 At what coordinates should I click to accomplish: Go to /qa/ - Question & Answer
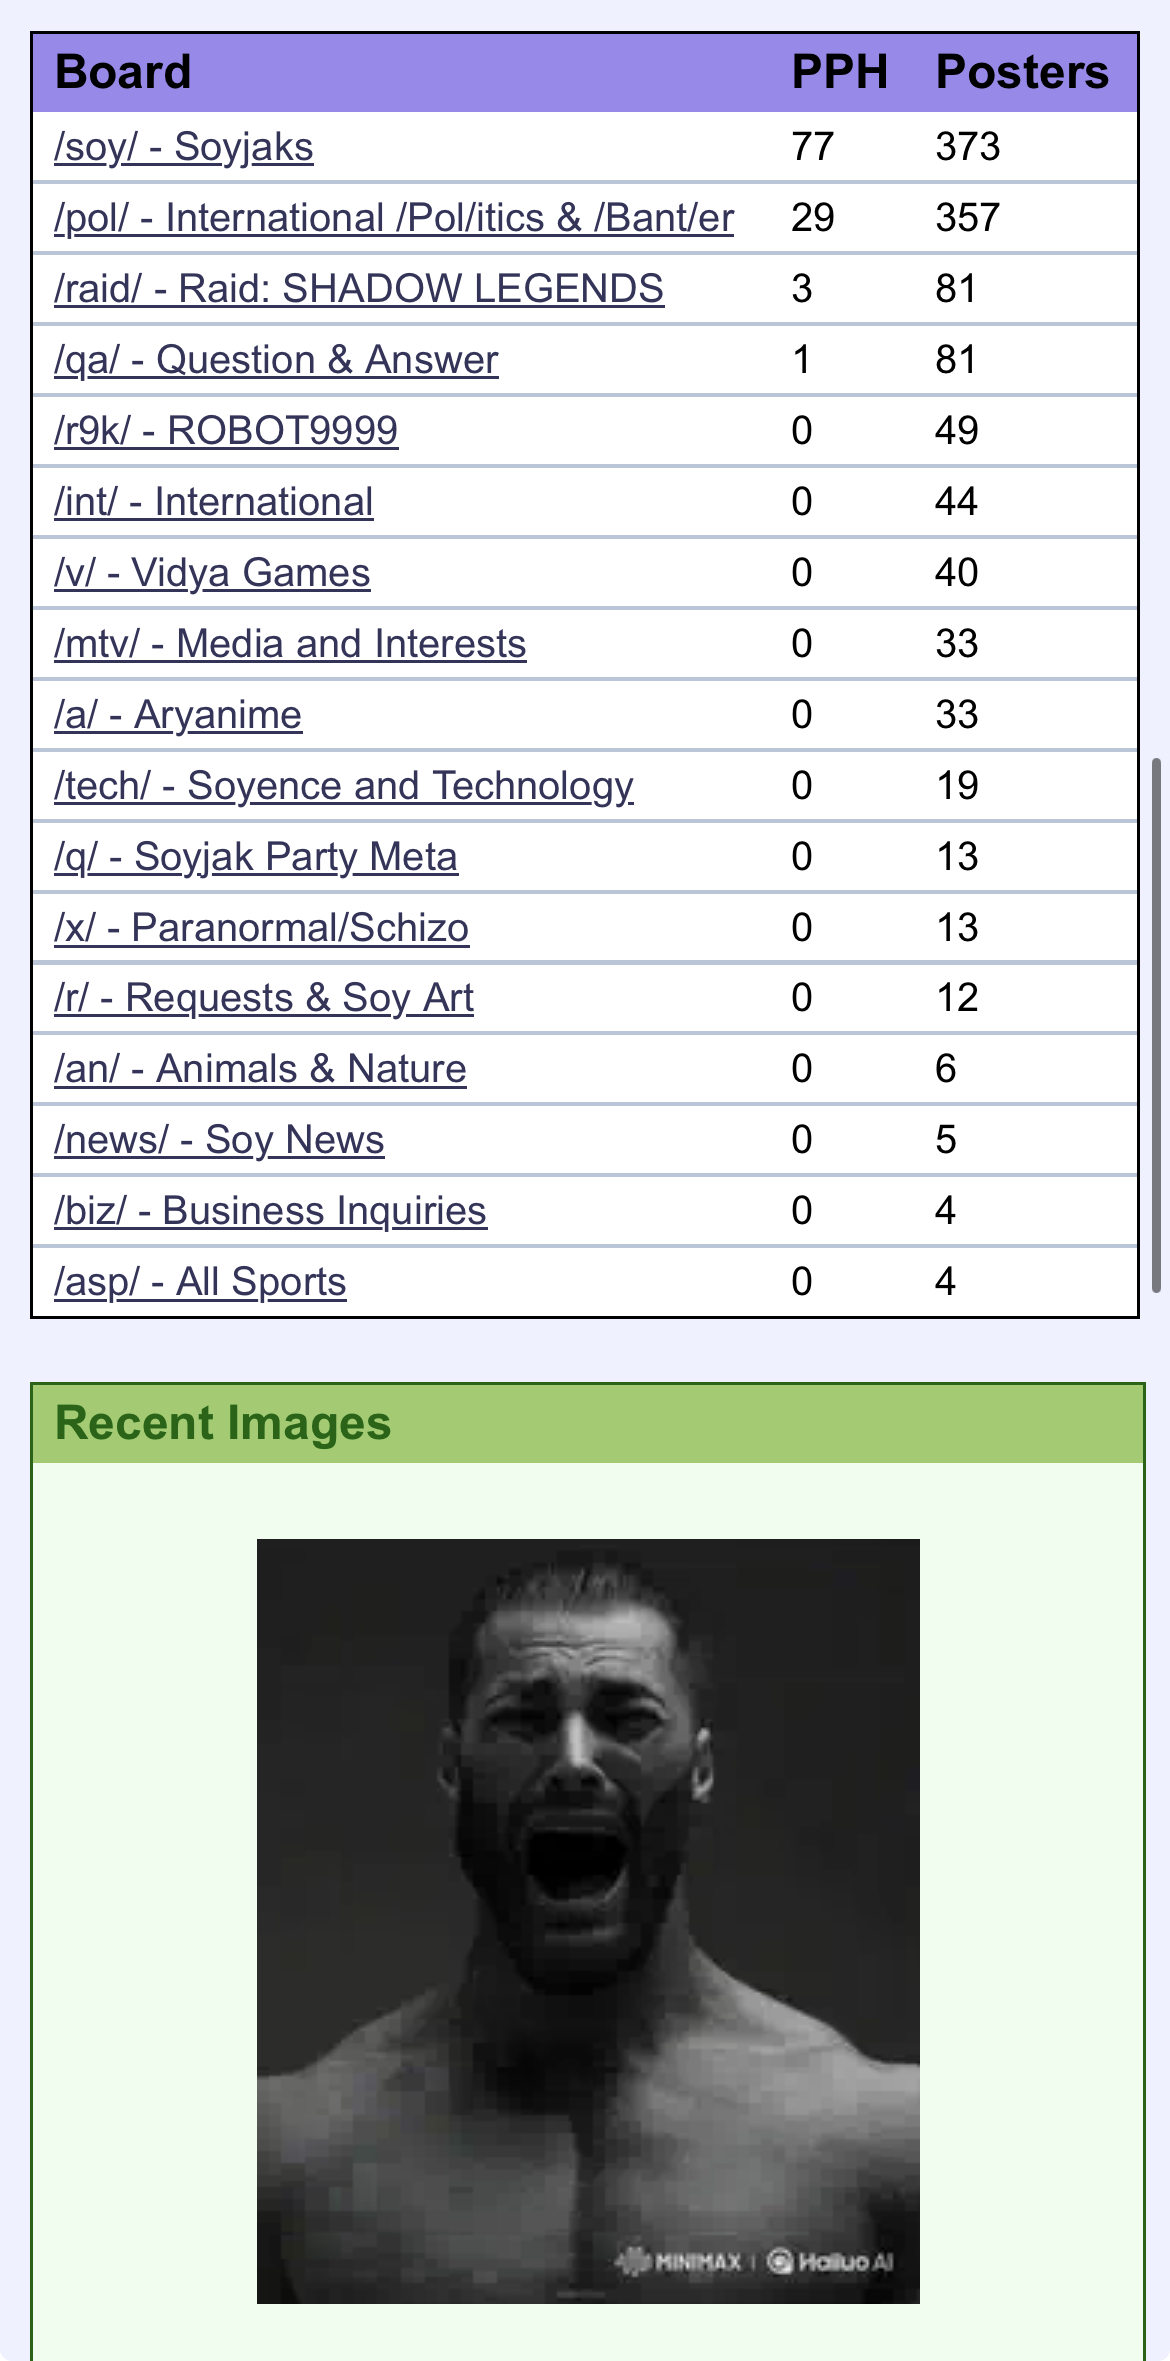tap(276, 360)
